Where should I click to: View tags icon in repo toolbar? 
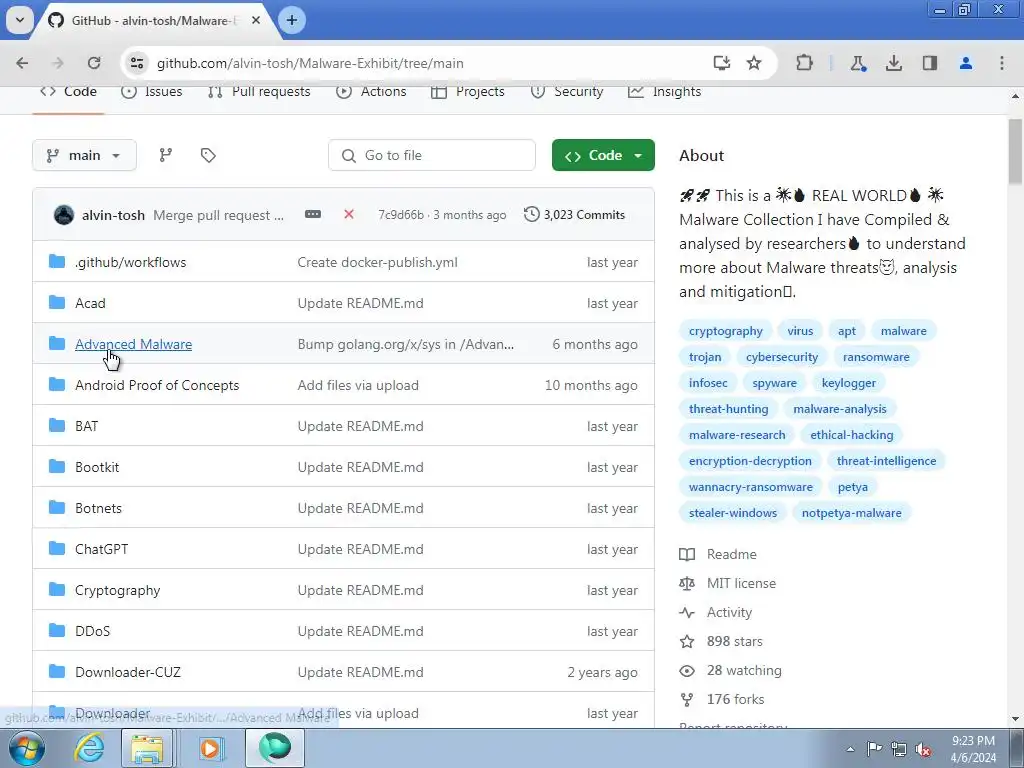pos(208,155)
